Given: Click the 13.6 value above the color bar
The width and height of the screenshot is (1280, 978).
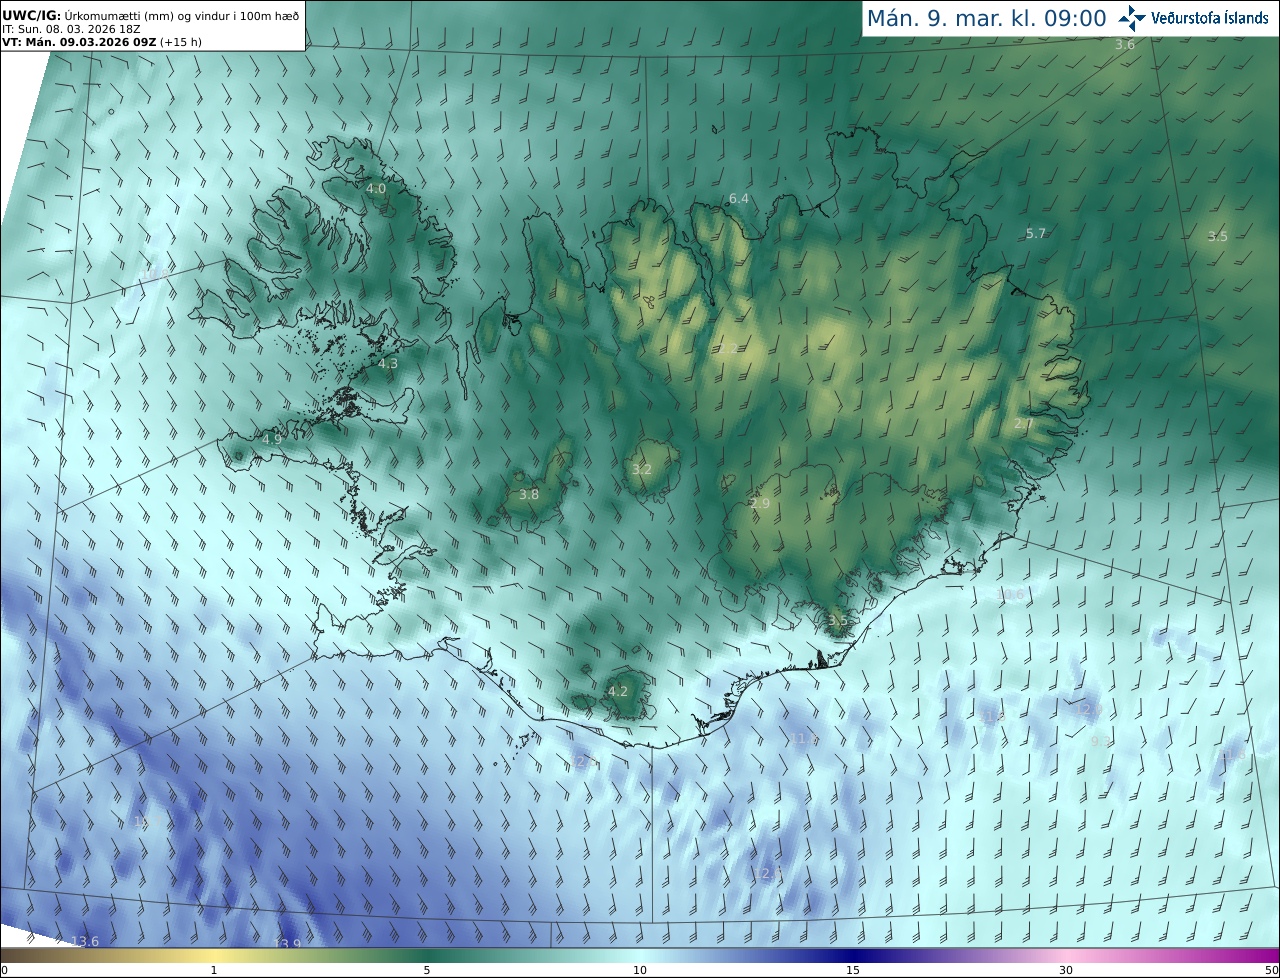Looking at the screenshot, I should pos(85,941).
